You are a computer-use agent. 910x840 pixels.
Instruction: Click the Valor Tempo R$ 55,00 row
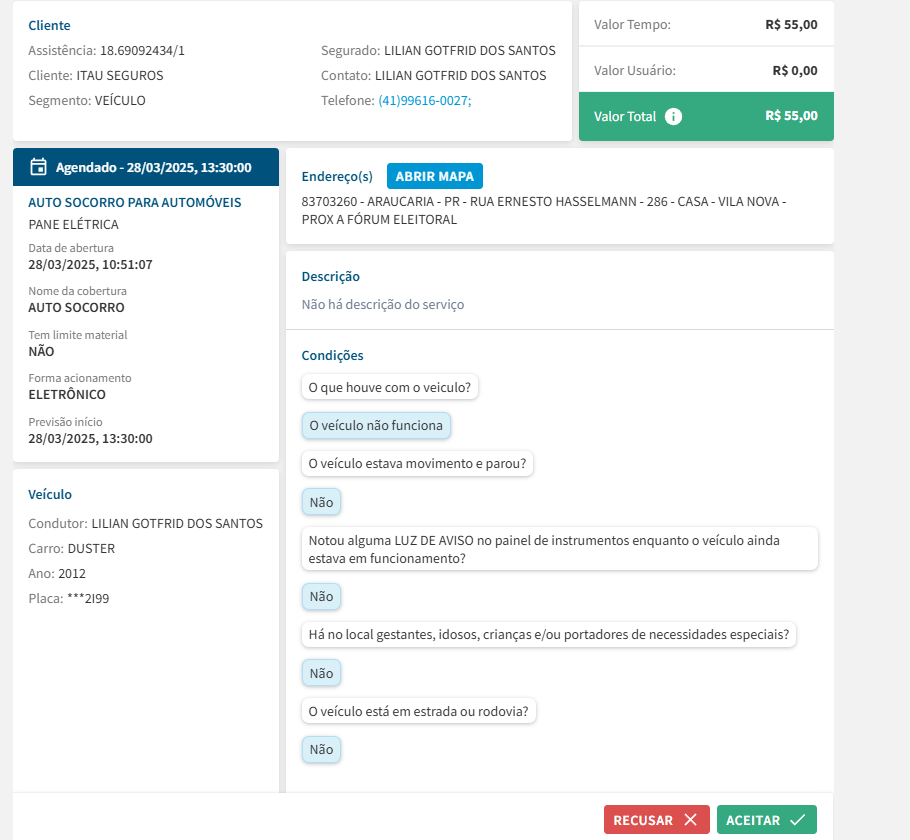706,25
